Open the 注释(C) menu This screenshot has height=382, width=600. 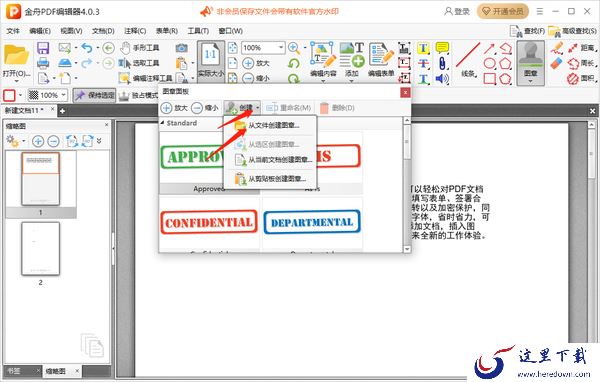click(x=135, y=31)
